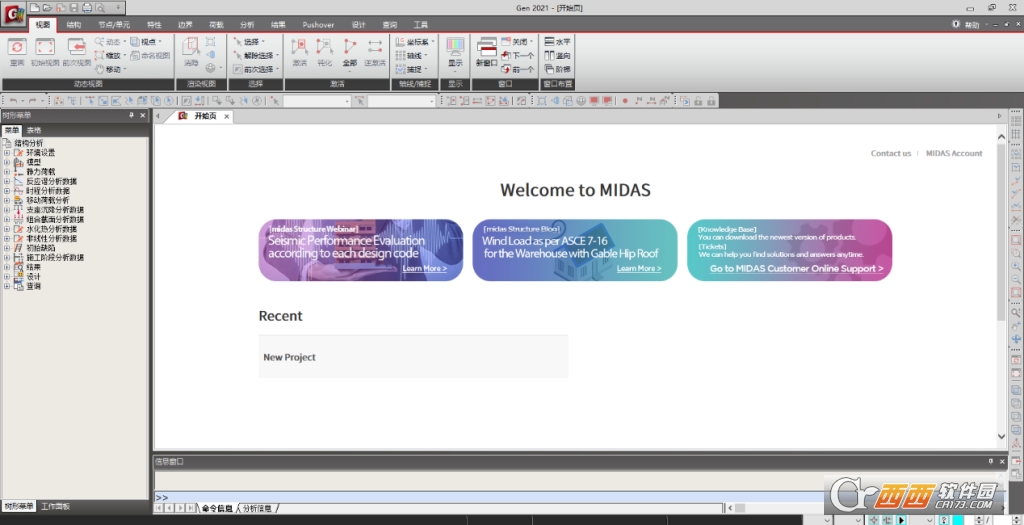Switch to the 工作面板 tab
The width and height of the screenshot is (1024, 525).
56,506
